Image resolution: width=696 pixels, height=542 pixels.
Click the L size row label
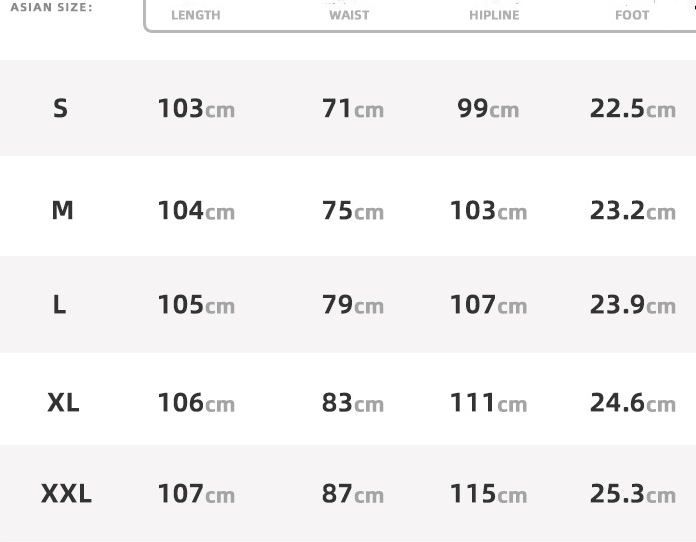coord(60,304)
